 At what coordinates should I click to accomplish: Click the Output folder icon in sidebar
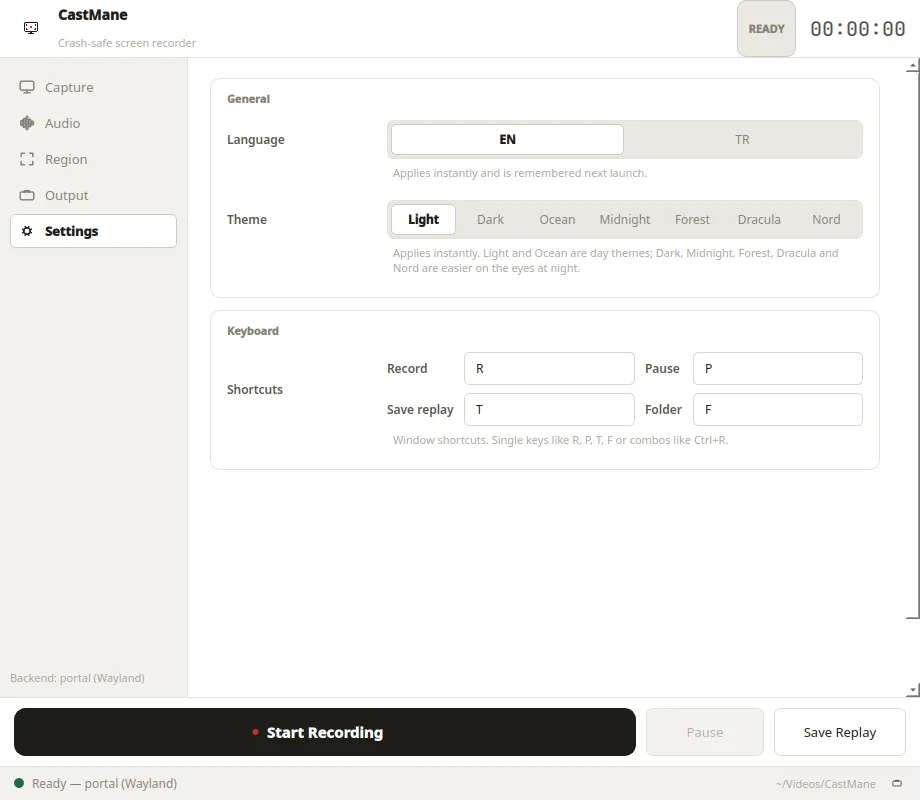pos(27,195)
